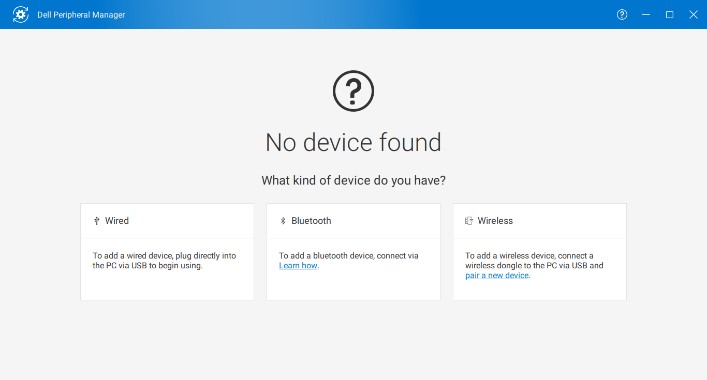This screenshot has height=380, width=707.
Task: Close the Dell Peripheral Manager window
Action: (x=693, y=14)
